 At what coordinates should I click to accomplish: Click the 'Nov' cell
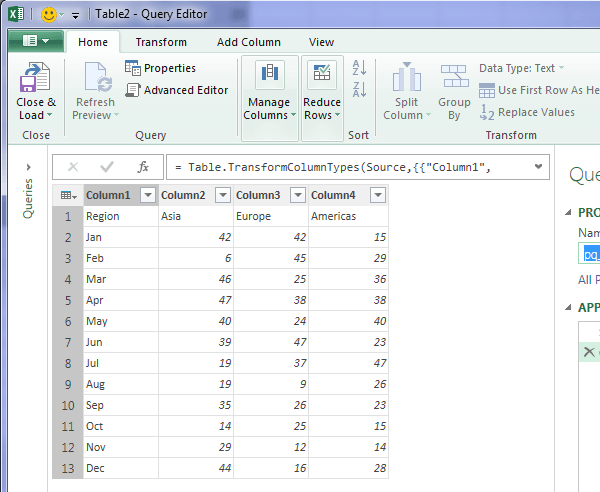coord(121,447)
